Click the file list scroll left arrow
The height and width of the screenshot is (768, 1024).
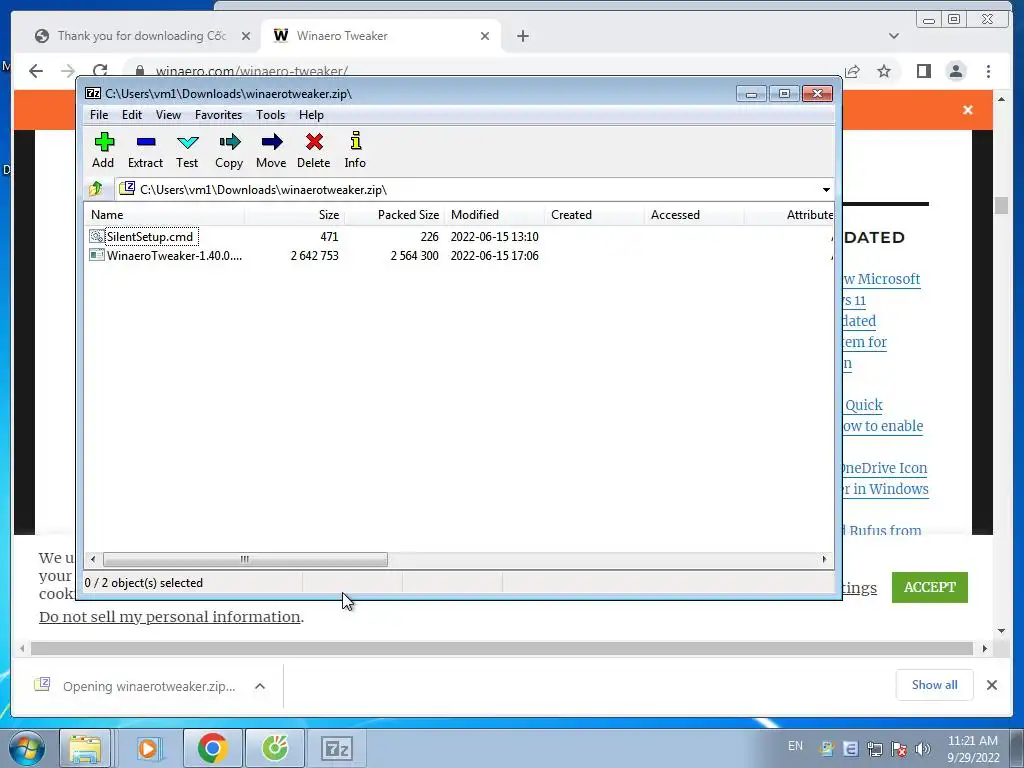click(93, 559)
